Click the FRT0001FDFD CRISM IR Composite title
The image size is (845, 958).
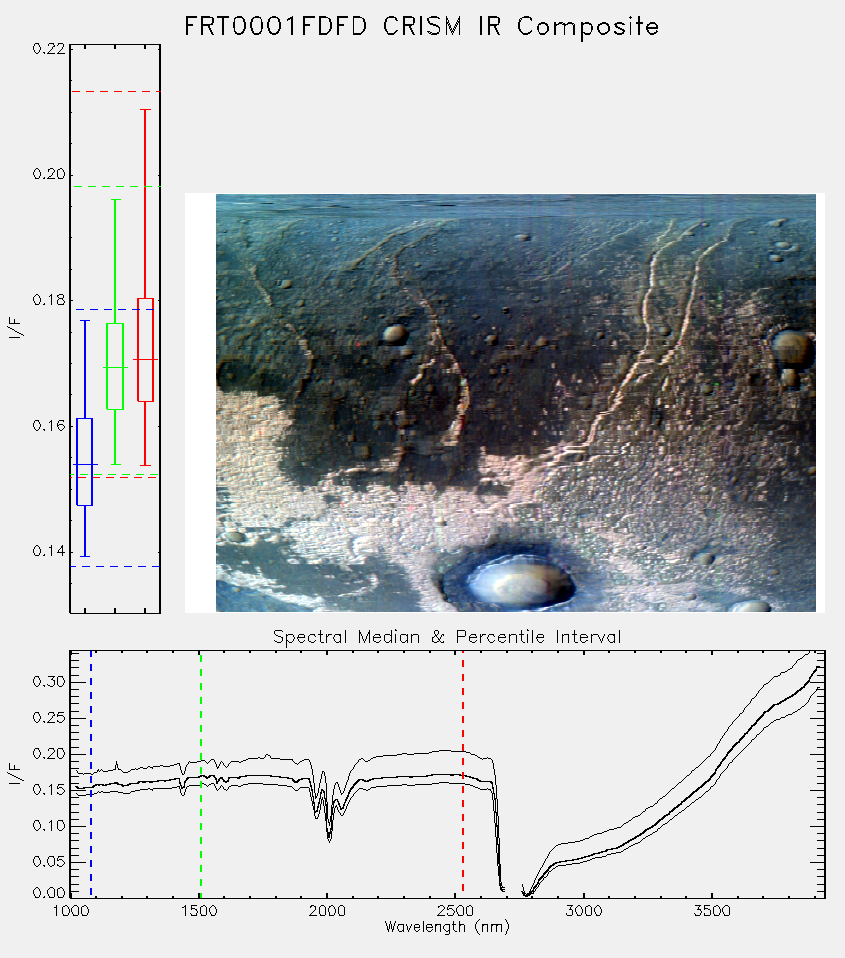point(422,26)
